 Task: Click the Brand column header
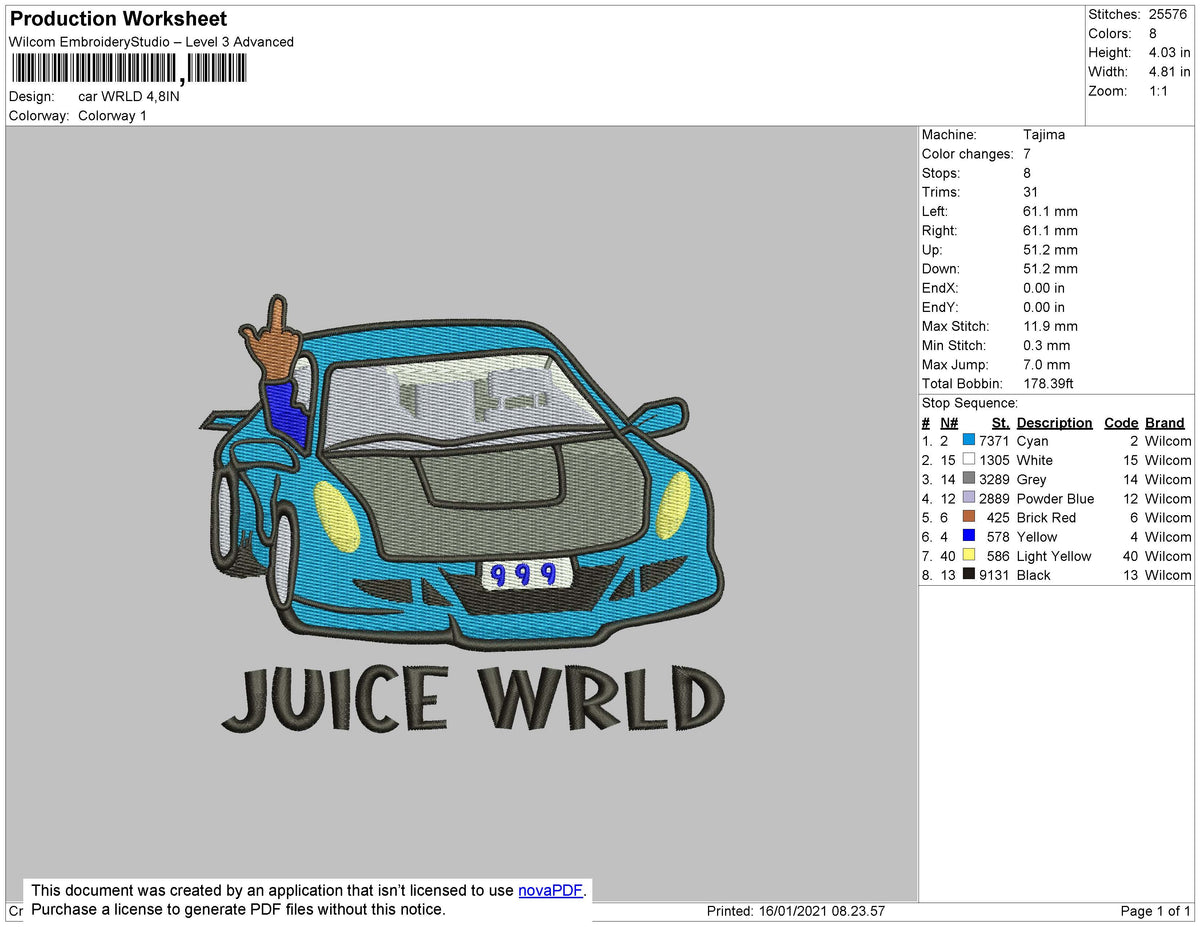1164,422
